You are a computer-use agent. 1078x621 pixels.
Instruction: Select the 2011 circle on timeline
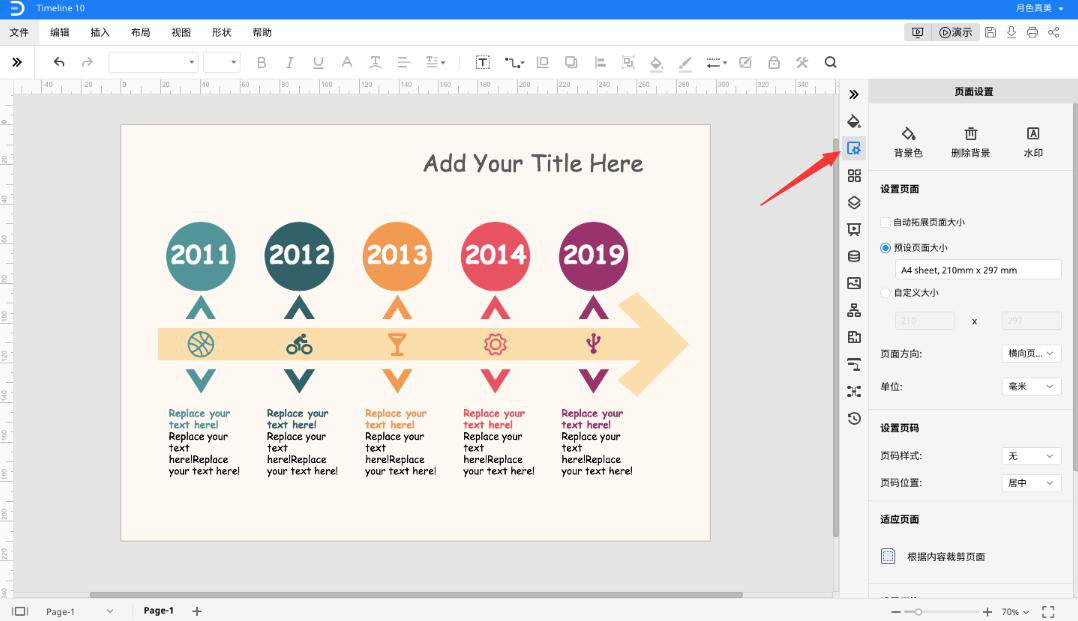point(201,256)
